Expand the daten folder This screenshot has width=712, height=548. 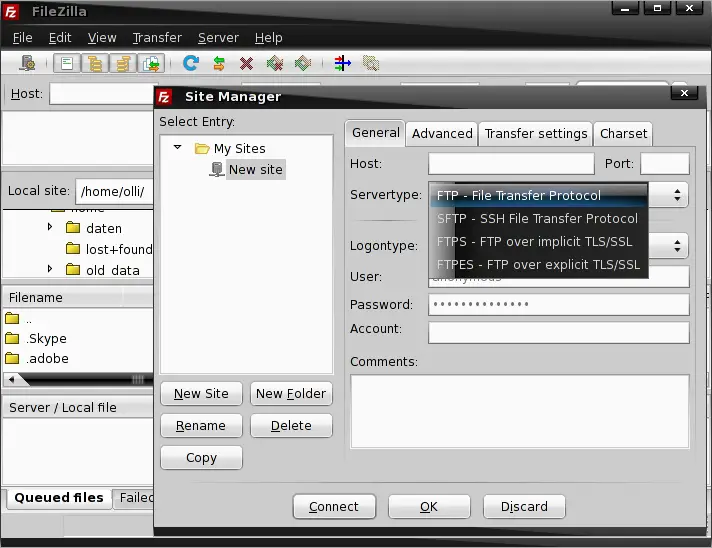tap(50, 227)
